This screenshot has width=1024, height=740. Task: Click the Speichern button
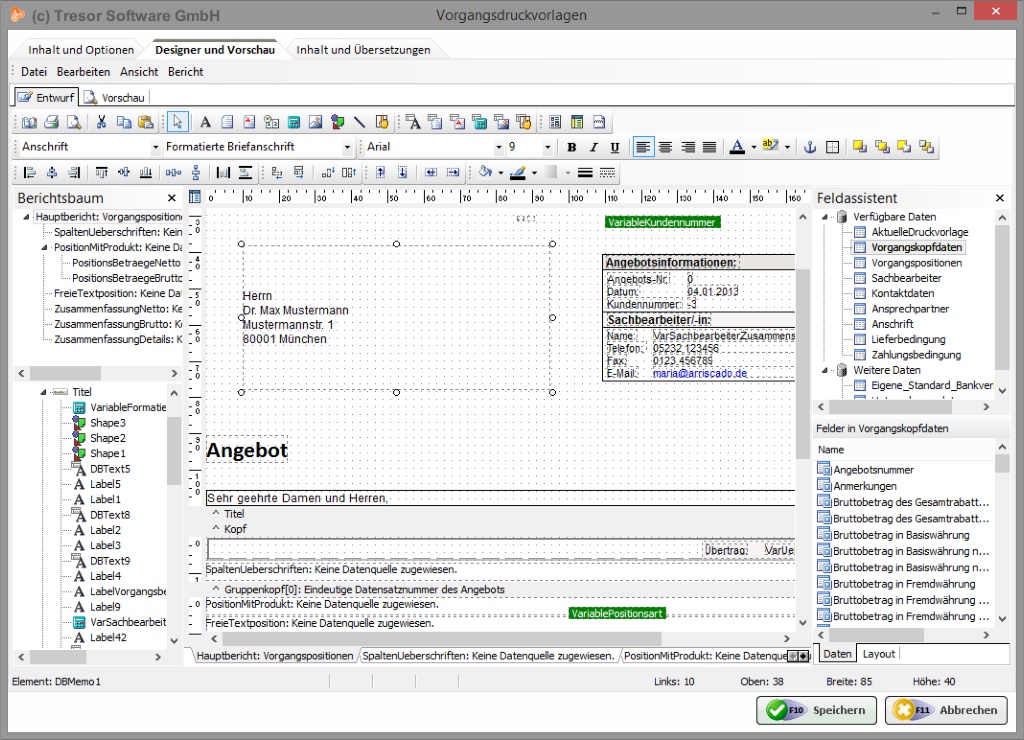tap(816, 710)
